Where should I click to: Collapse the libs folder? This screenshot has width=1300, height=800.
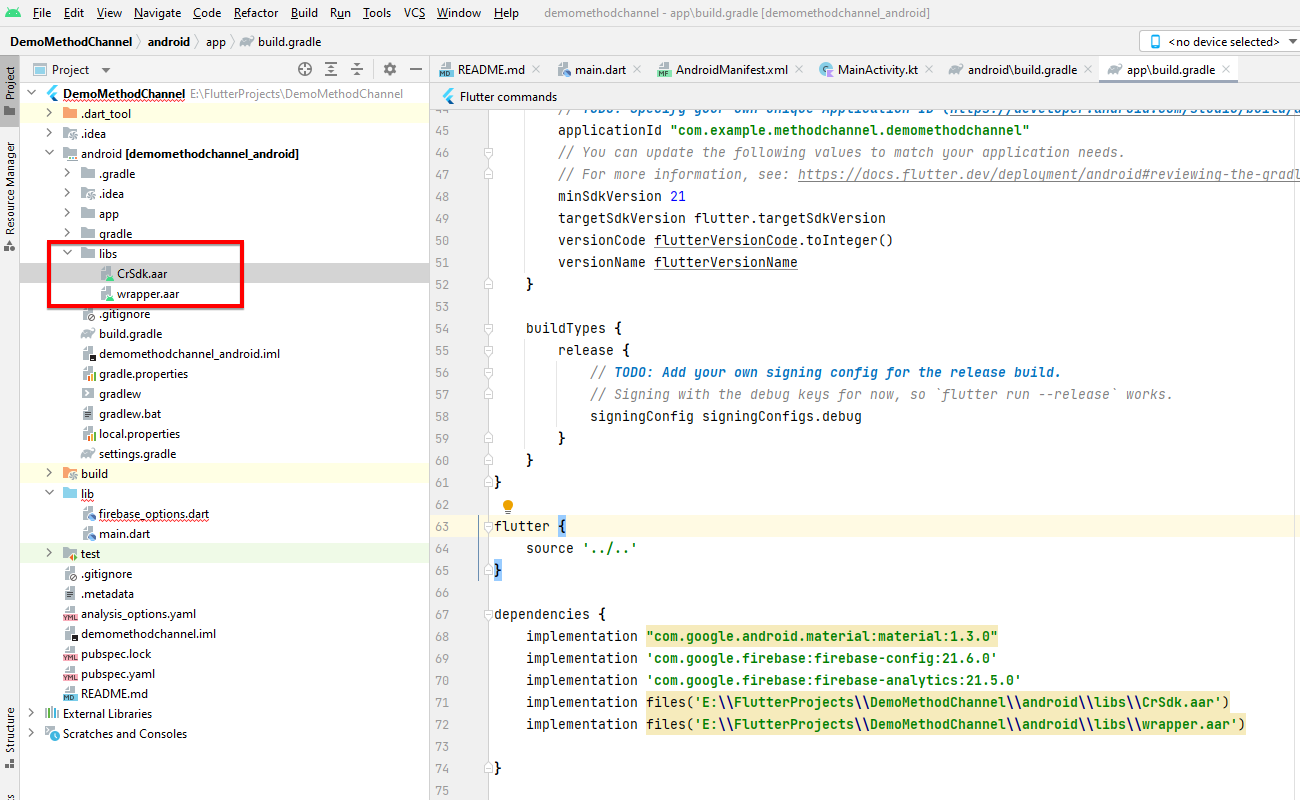[x=68, y=254]
